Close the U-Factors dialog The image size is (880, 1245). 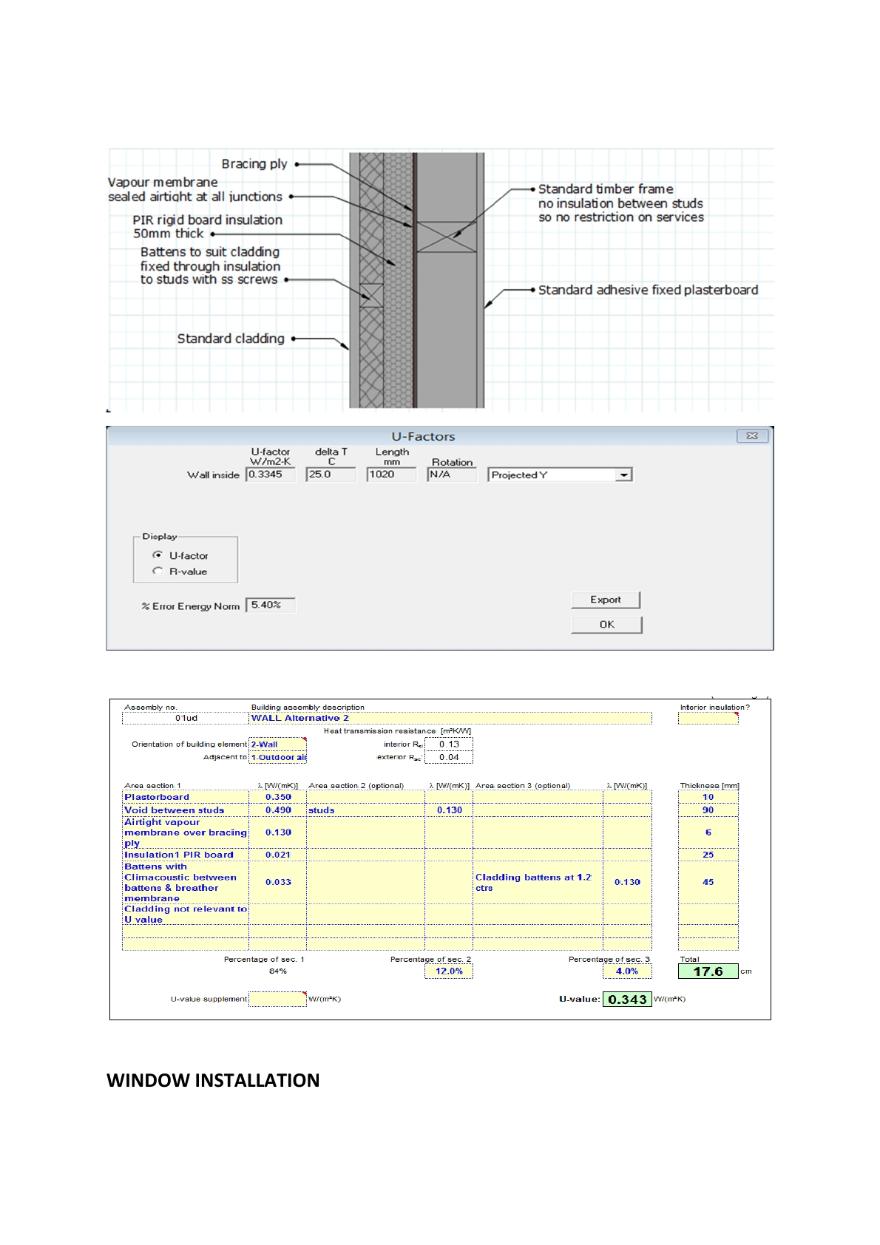[x=750, y=436]
